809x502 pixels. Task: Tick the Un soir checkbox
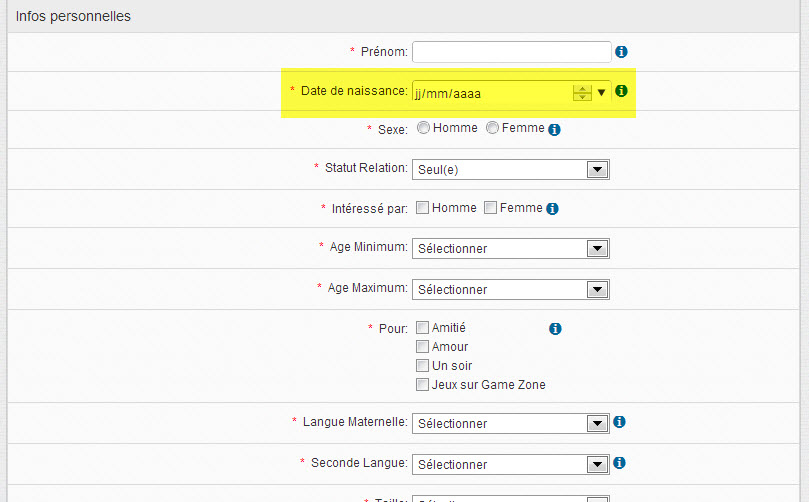coord(422,365)
